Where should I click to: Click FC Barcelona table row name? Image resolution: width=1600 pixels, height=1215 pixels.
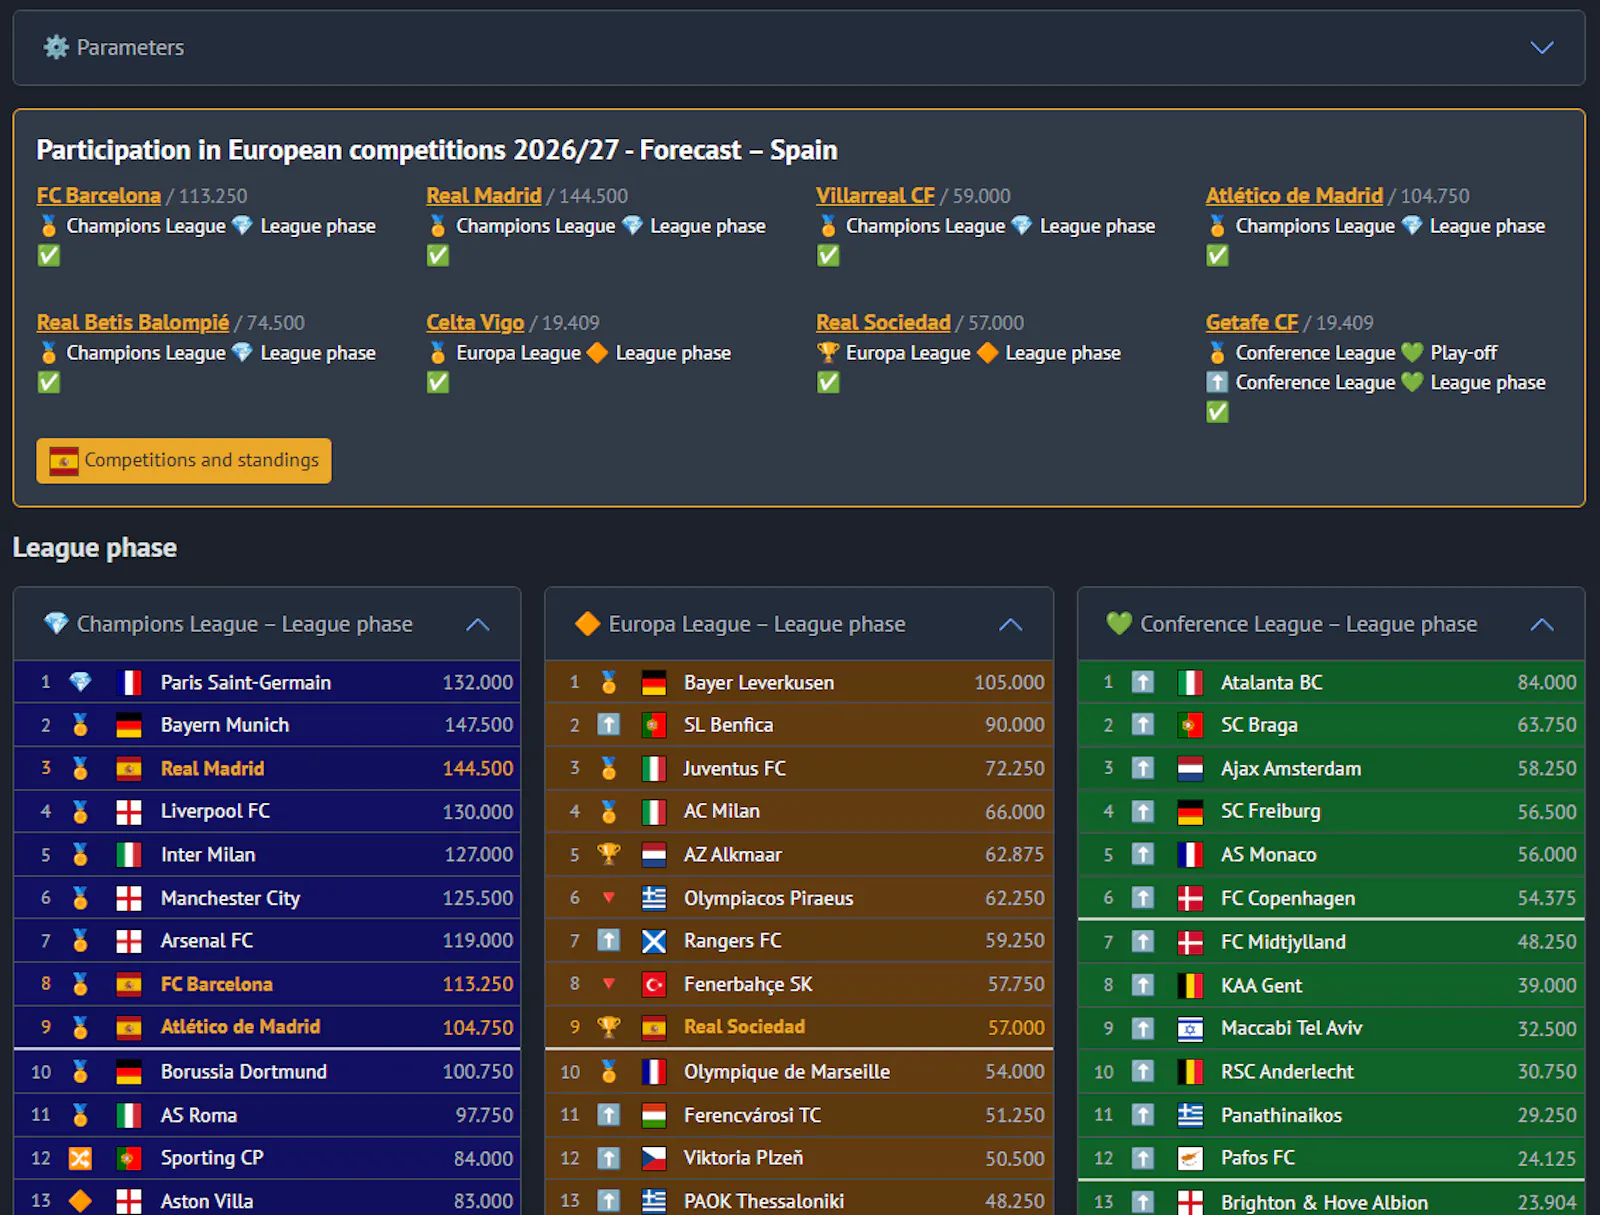tap(217, 984)
